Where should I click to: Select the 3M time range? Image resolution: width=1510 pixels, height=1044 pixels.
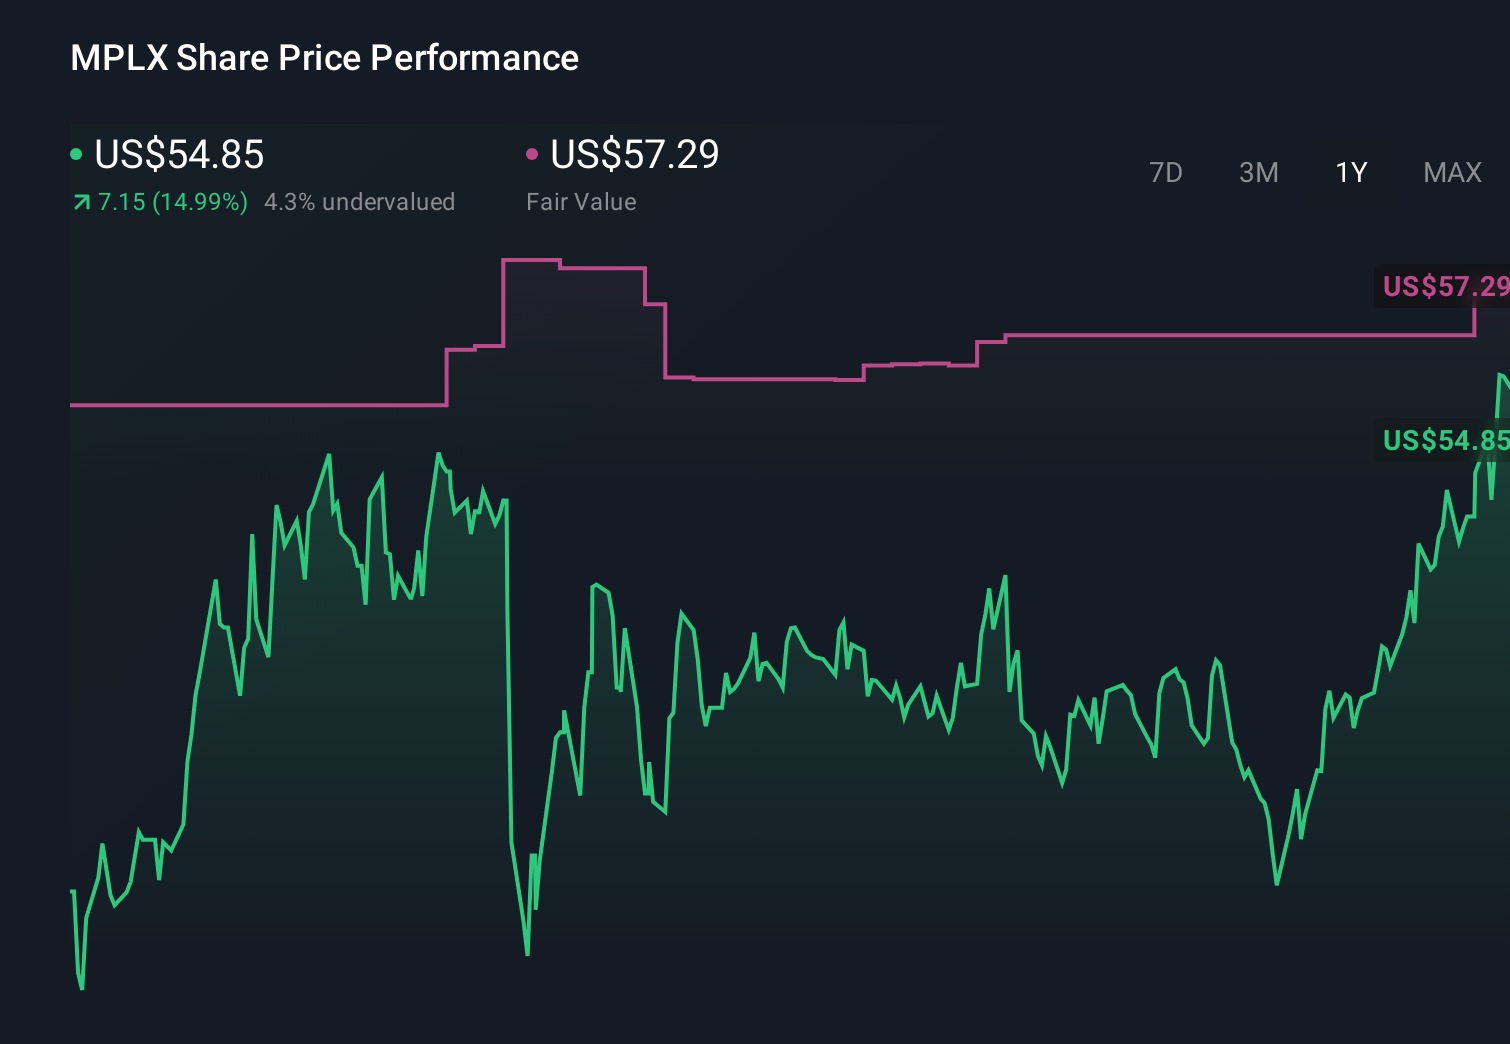(x=1258, y=172)
